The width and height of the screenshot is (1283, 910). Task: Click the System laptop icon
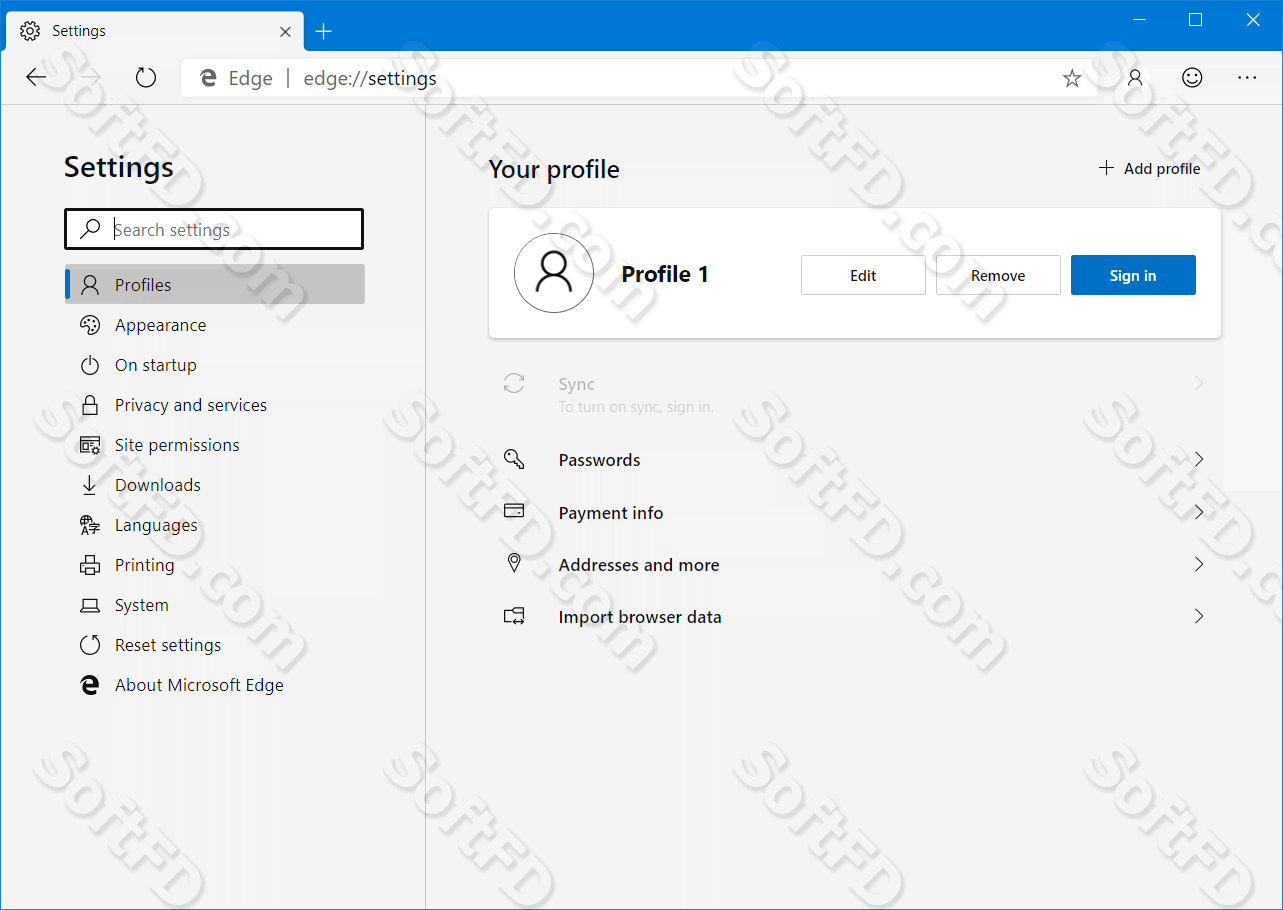pos(90,605)
